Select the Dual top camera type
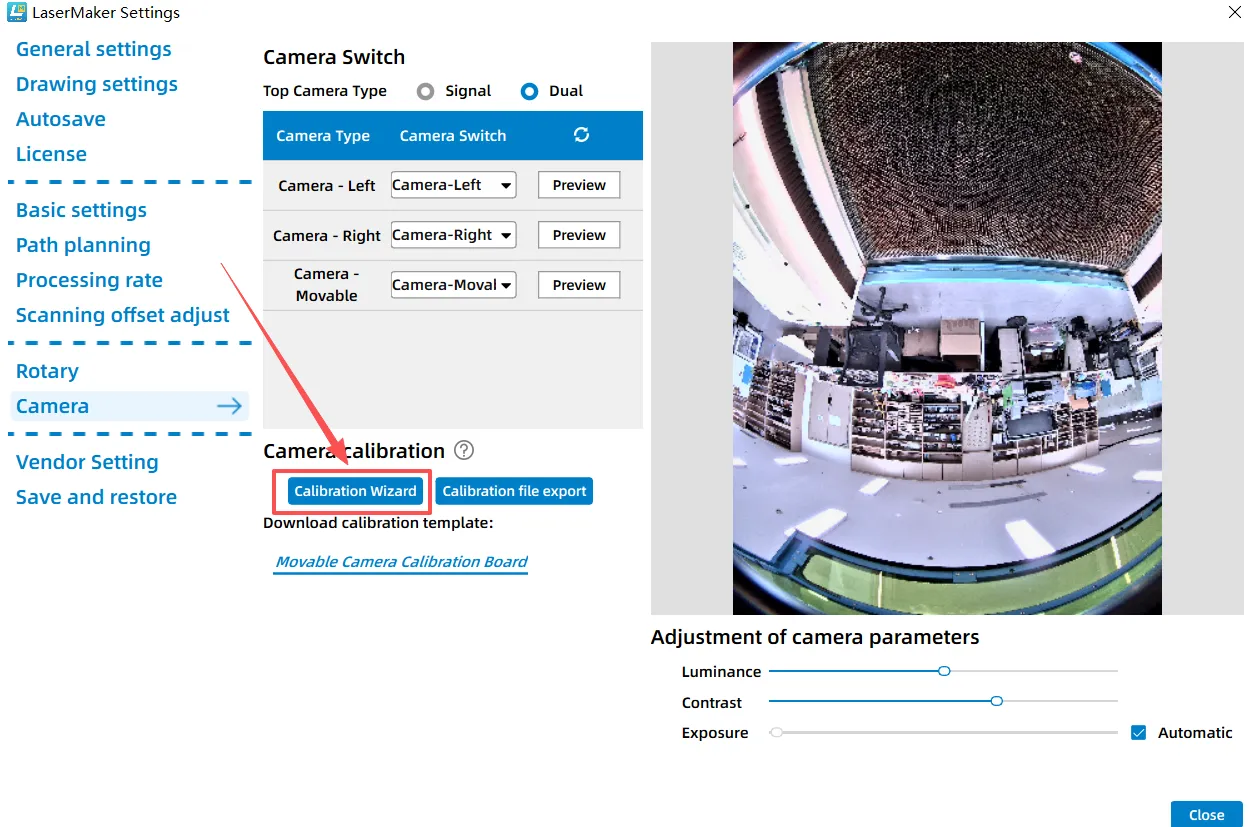This screenshot has width=1250, height=827. point(530,91)
